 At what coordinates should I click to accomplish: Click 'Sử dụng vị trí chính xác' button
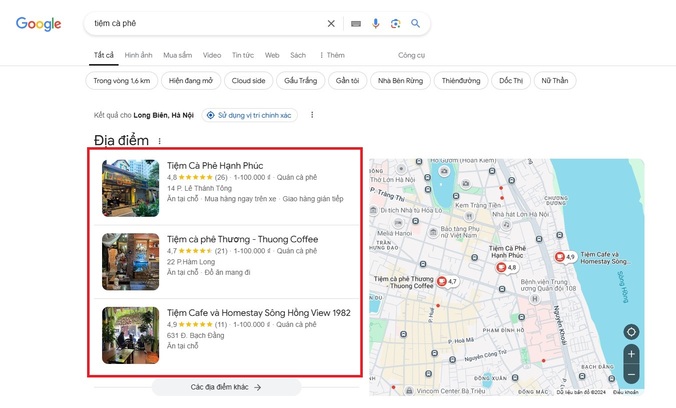point(249,115)
